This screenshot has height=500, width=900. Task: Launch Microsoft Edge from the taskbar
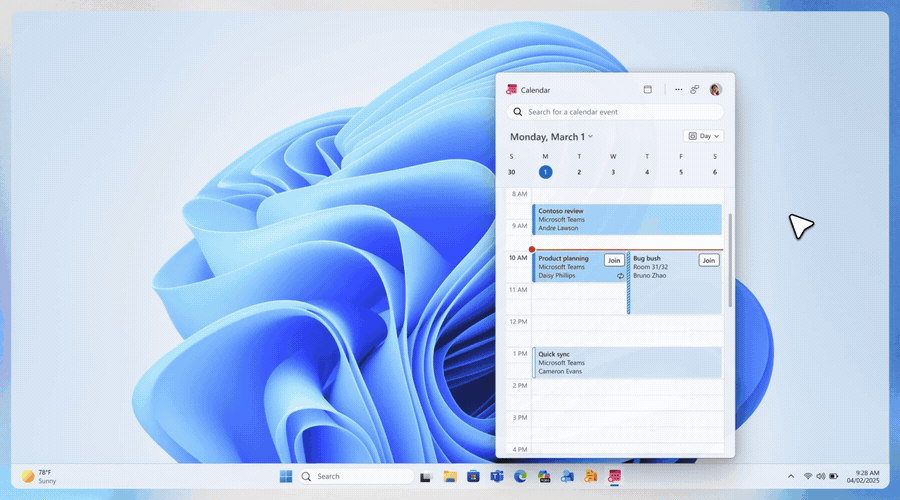[x=520, y=476]
